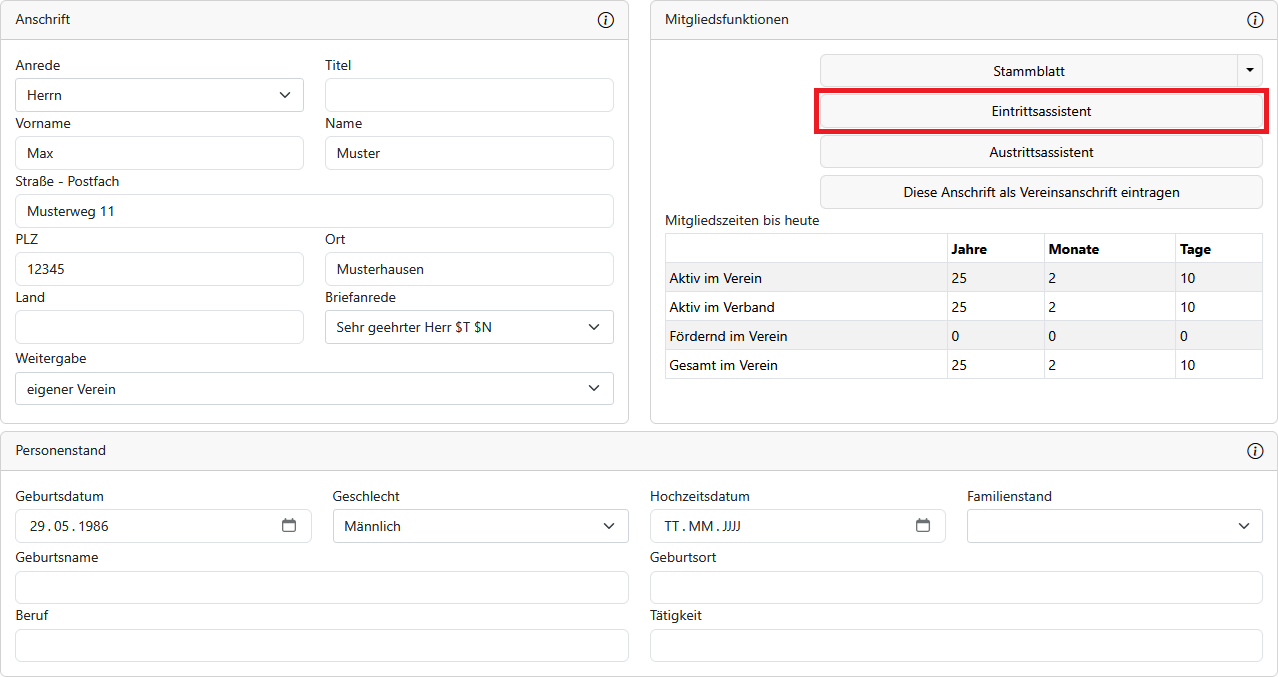This screenshot has height=677, width=1278.
Task: Open the Geschlecht dropdown
Action: pyautogui.click(x=480, y=526)
